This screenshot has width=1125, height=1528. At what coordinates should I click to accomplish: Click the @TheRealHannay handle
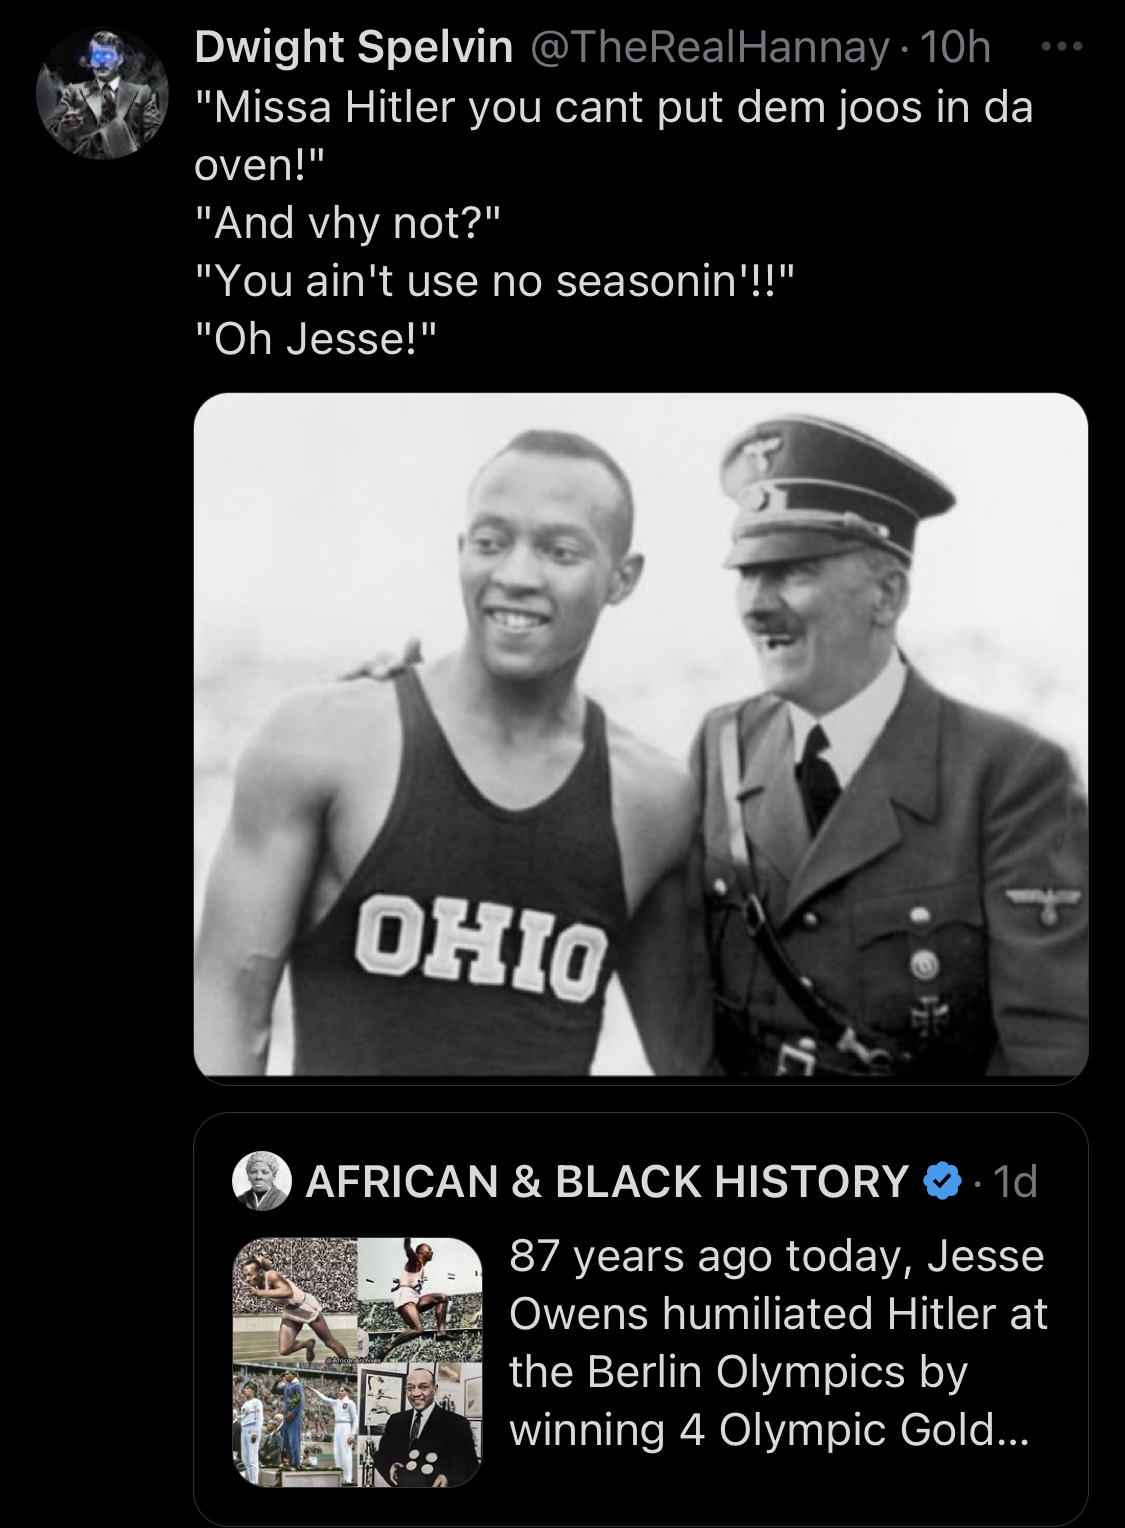point(708,47)
